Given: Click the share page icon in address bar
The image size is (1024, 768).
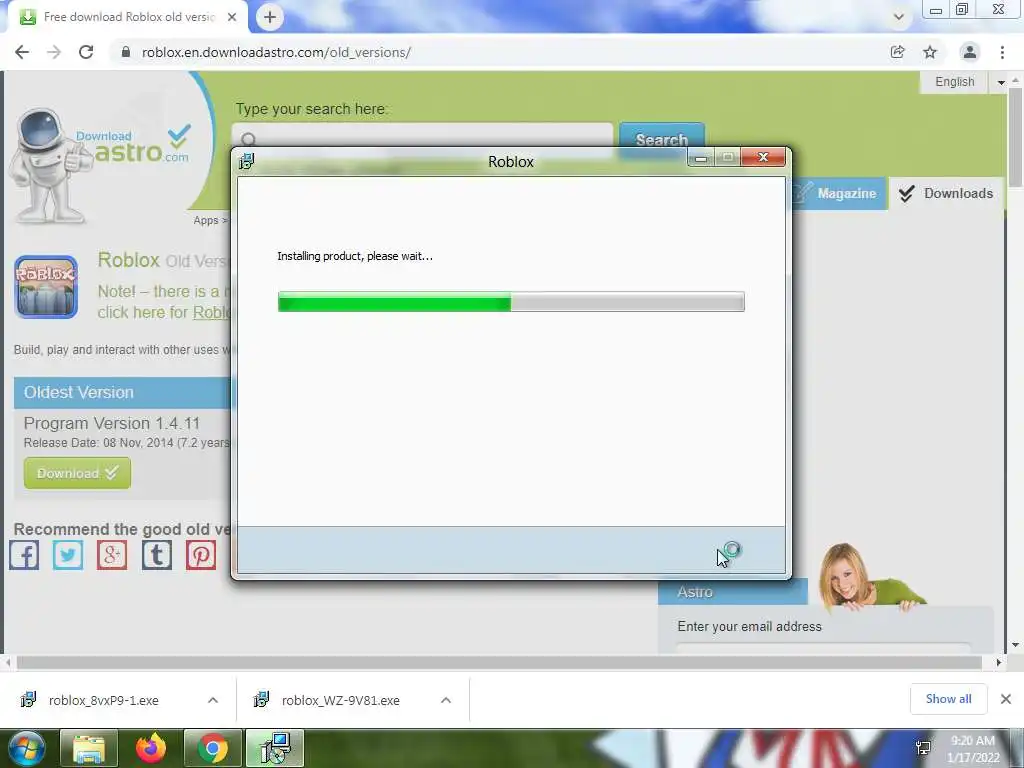Looking at the screenshot, I should (x=898, y=52).
